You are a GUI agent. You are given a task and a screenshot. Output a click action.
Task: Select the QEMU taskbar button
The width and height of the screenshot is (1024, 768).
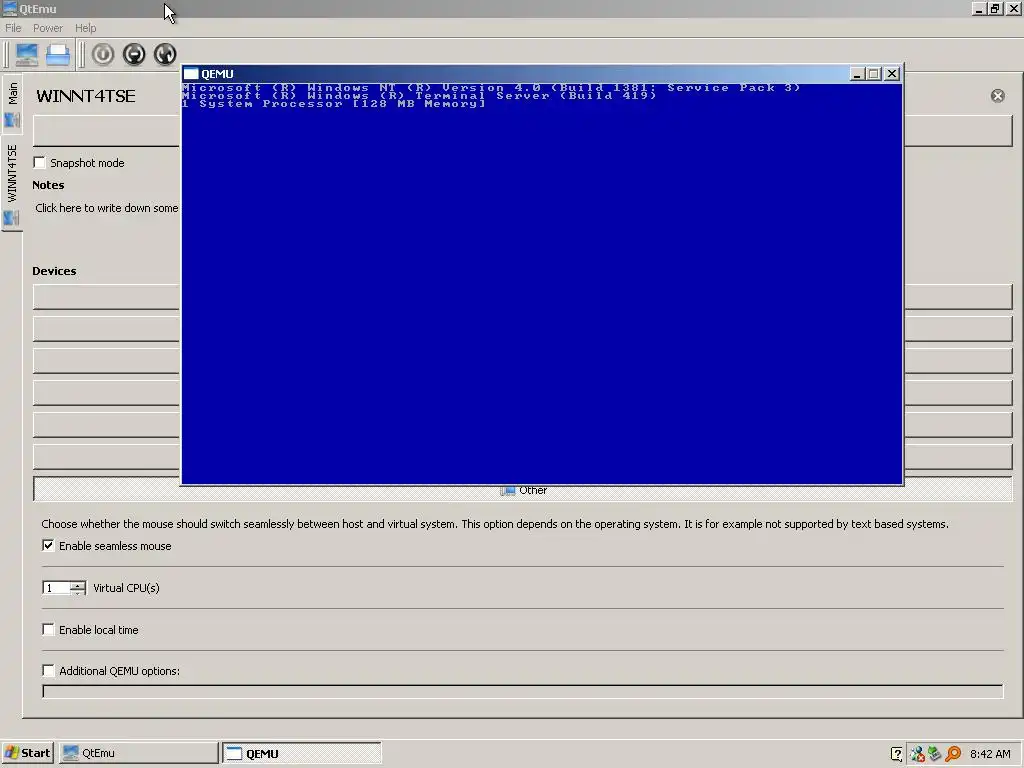pyautogui.click(x=302, y=753)
